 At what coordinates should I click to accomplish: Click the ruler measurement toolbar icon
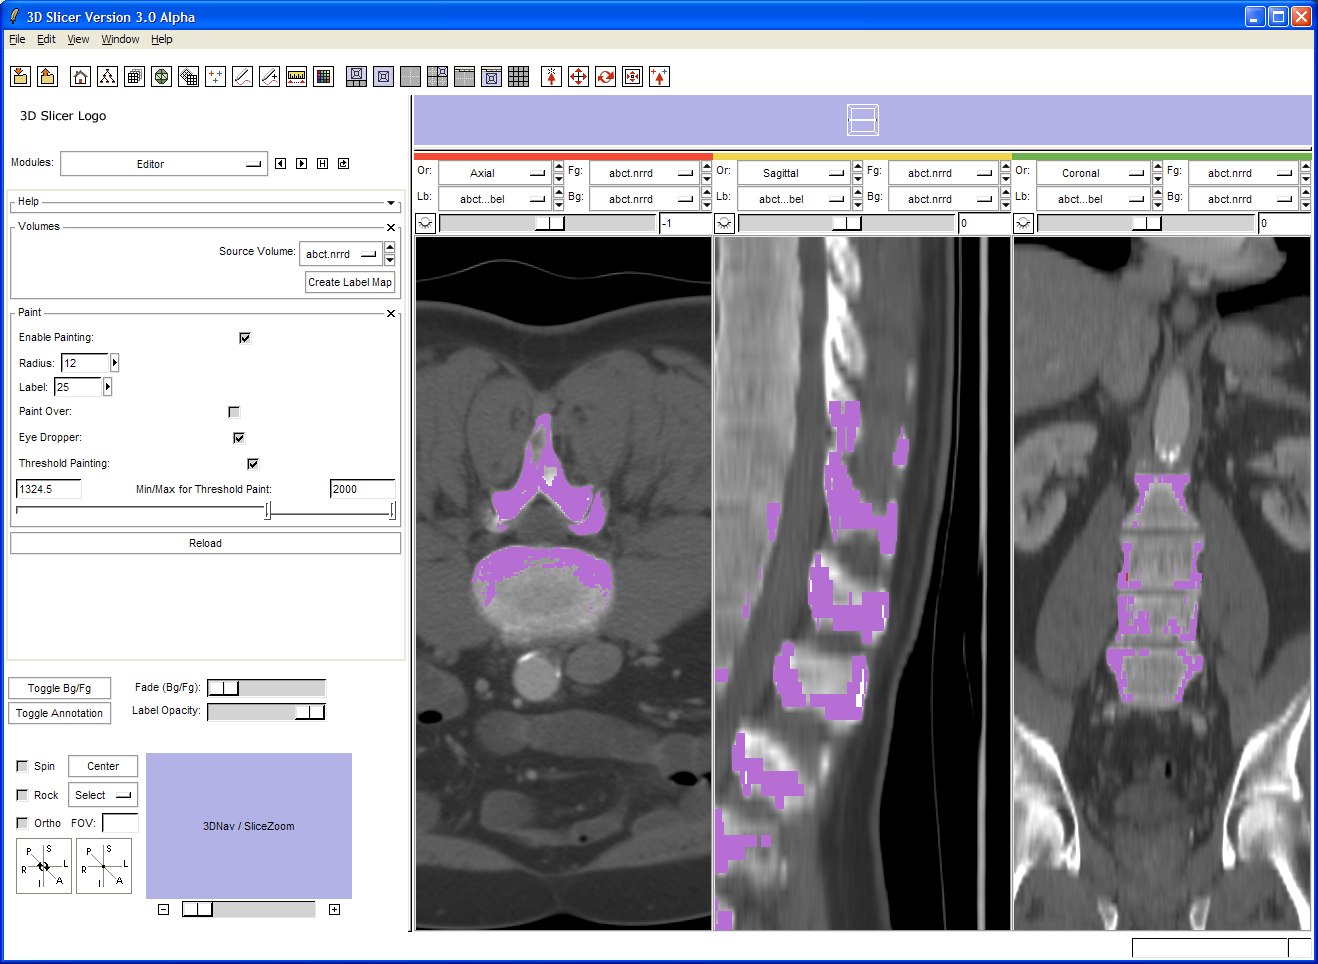pyautogui.click(x=296, y=77)
